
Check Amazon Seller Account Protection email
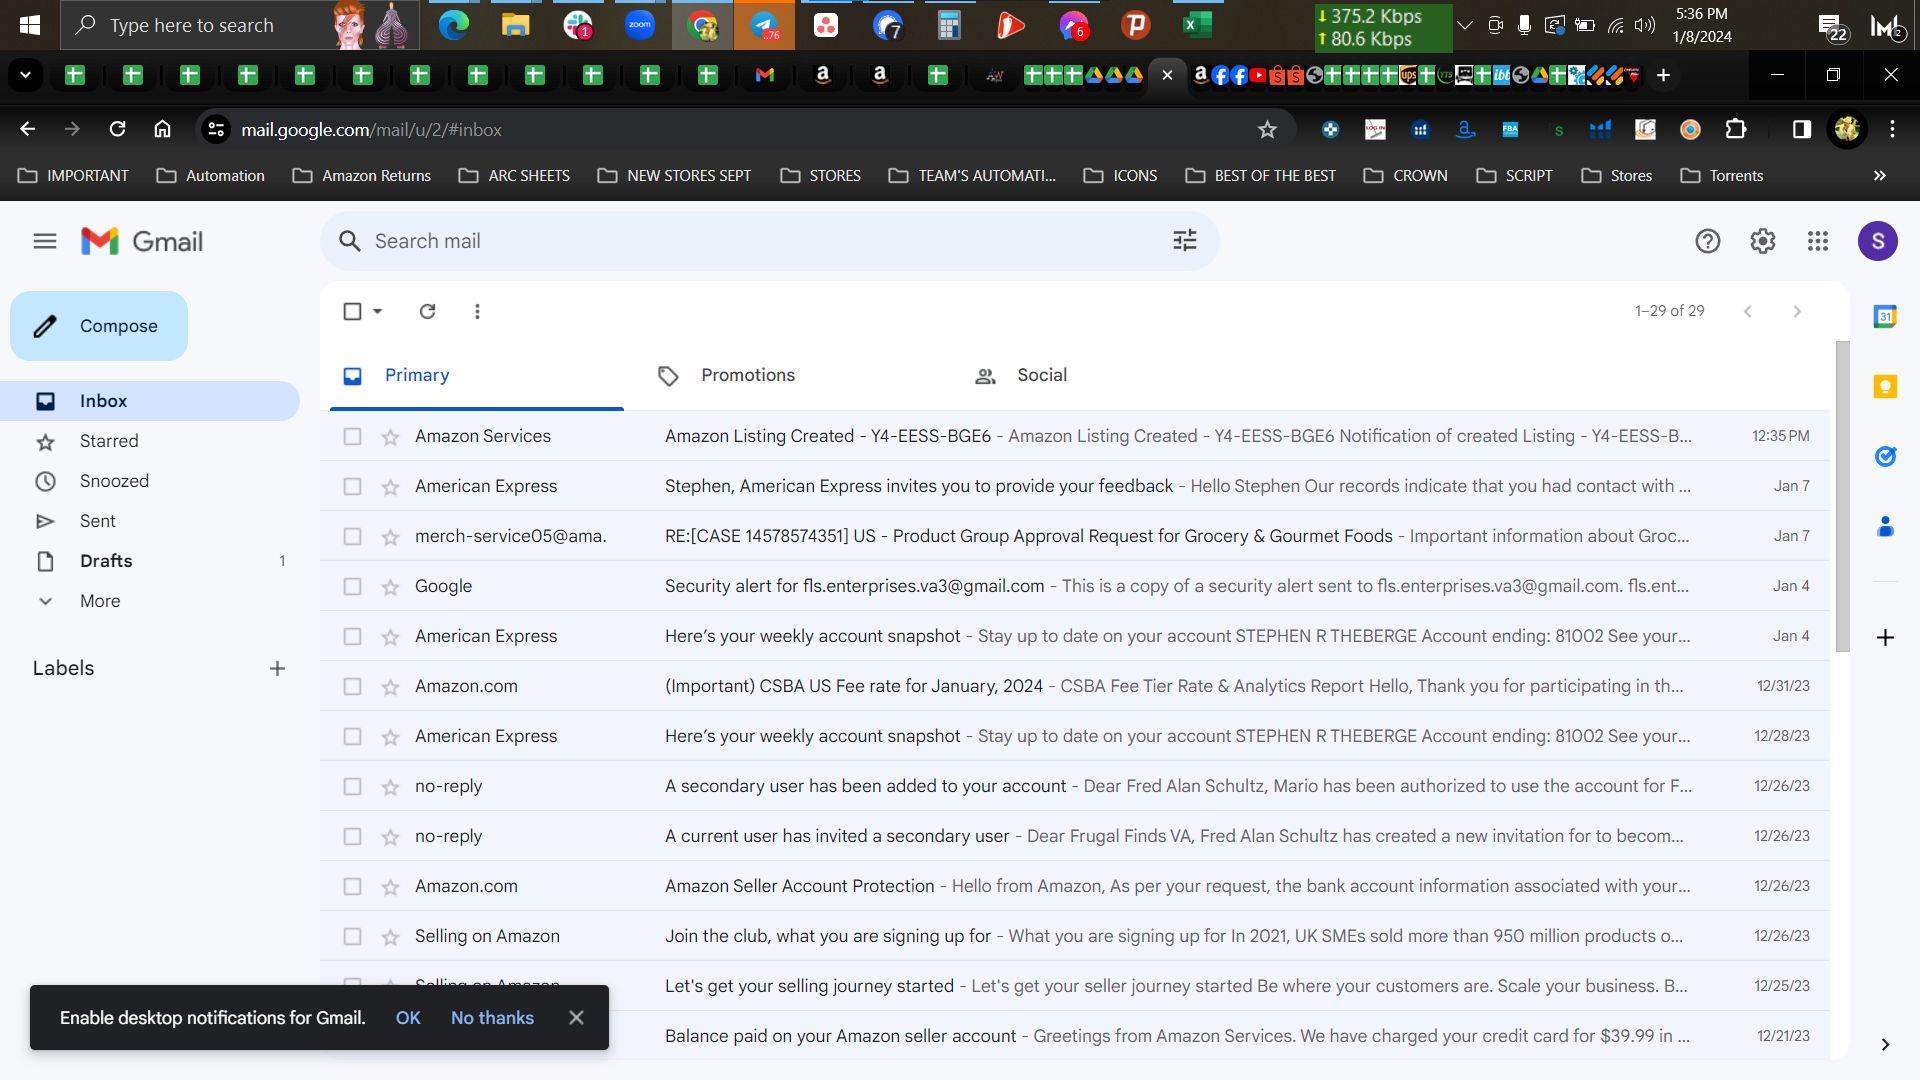[352, 886]
